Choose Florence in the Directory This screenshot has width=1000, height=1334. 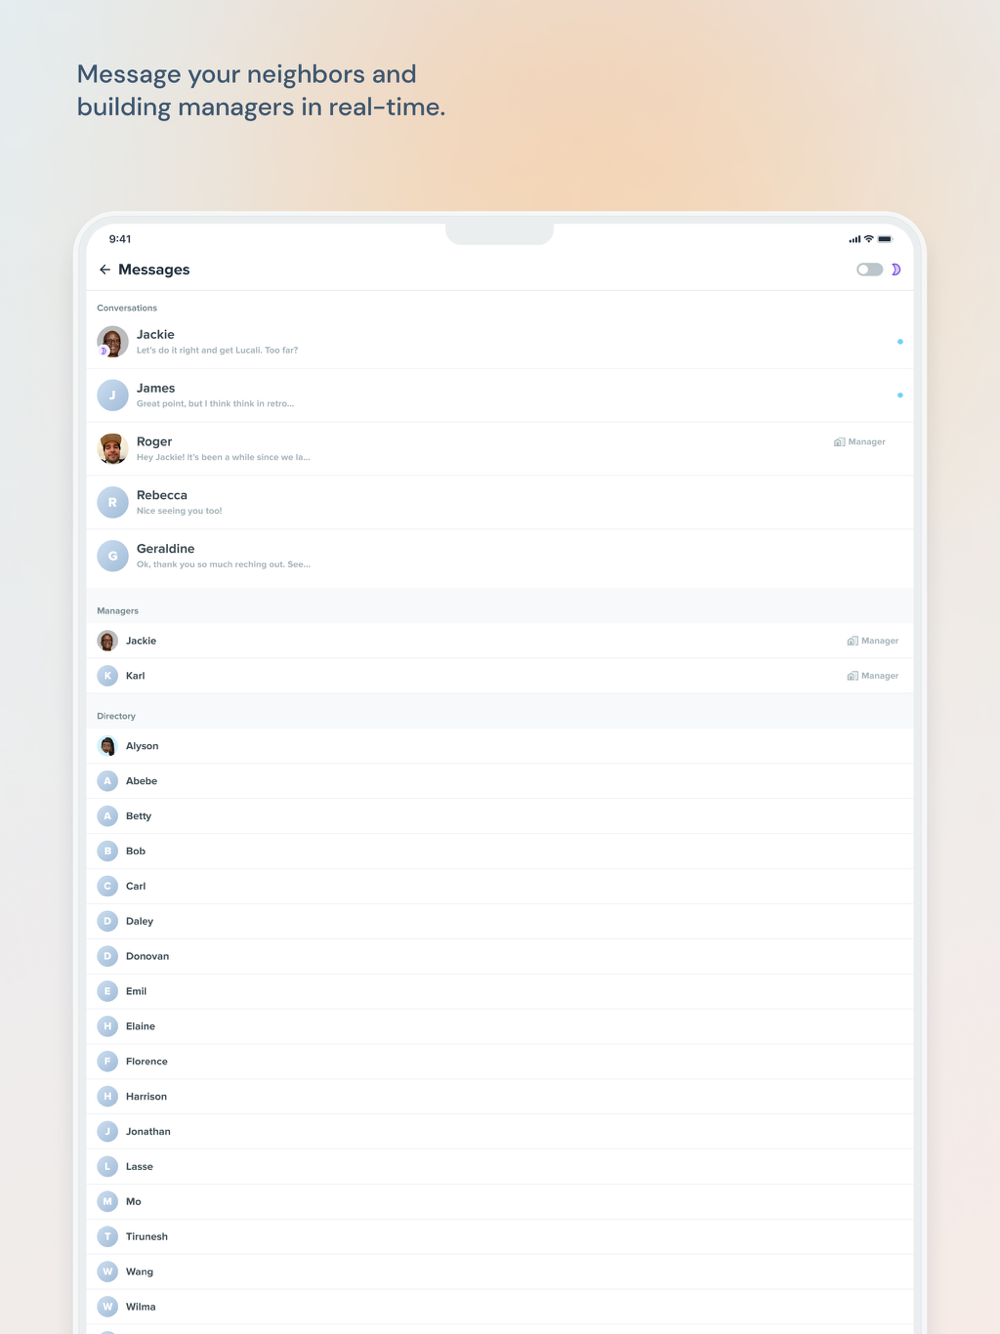(500, 1061)
